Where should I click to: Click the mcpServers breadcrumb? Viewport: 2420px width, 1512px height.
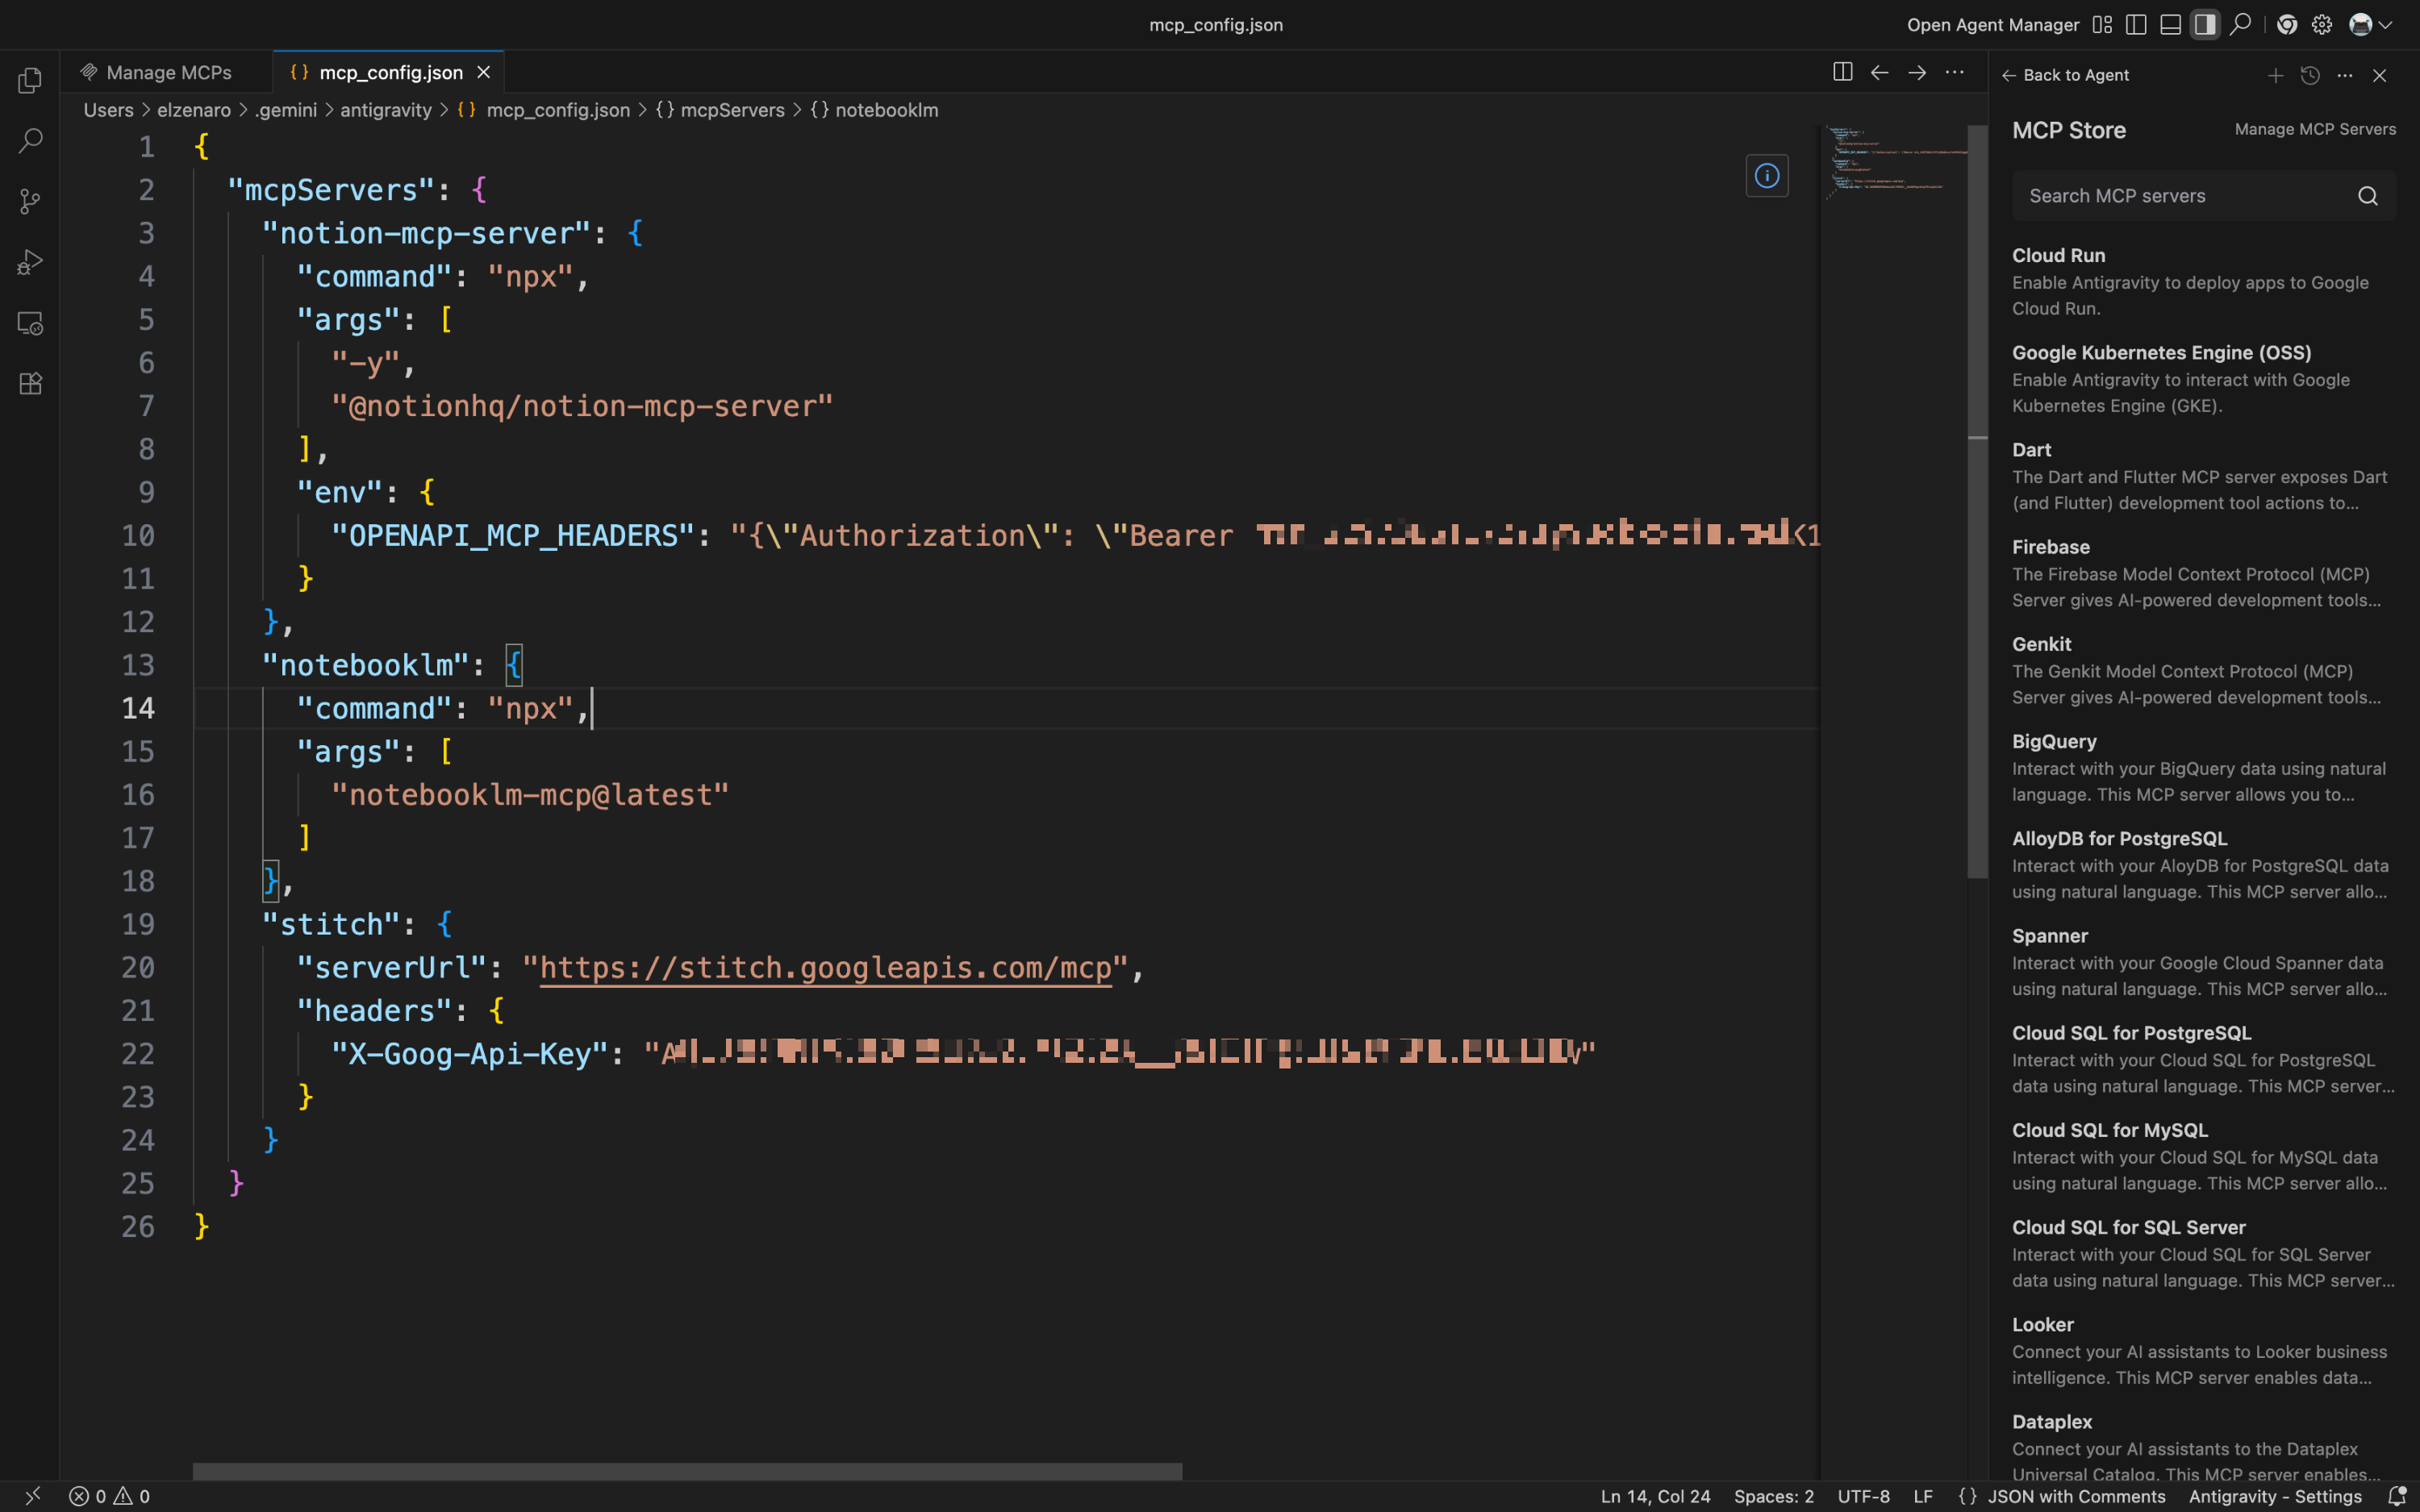[720, 110]
